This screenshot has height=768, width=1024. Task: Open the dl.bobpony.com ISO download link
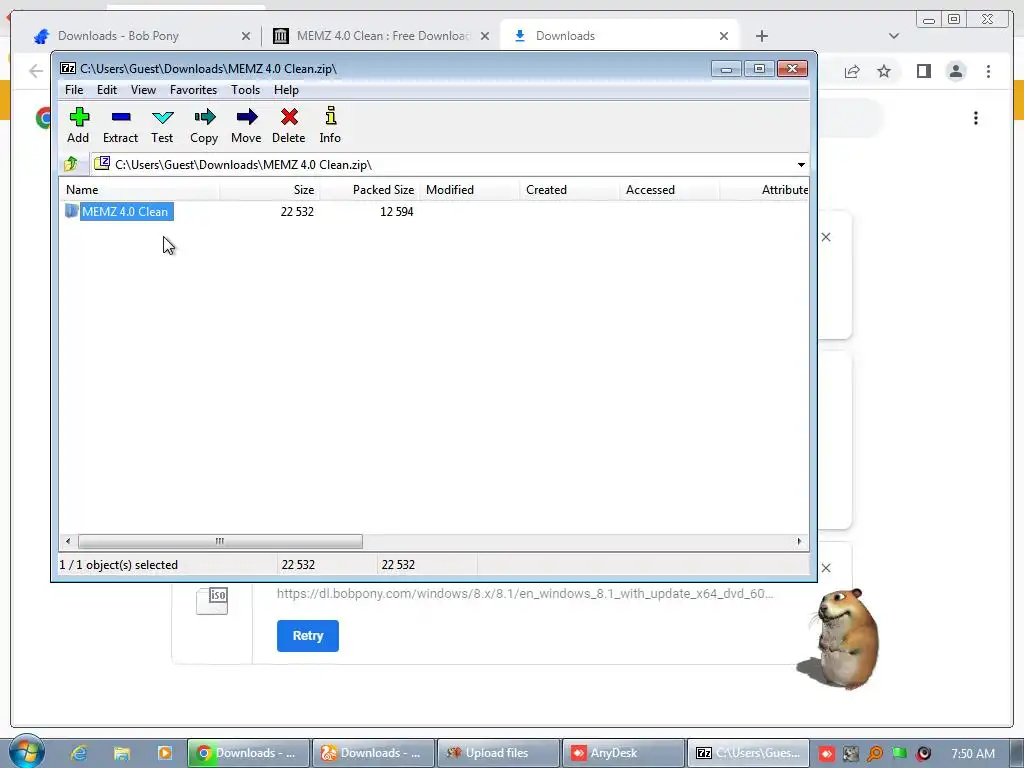(x=524, y=594)
